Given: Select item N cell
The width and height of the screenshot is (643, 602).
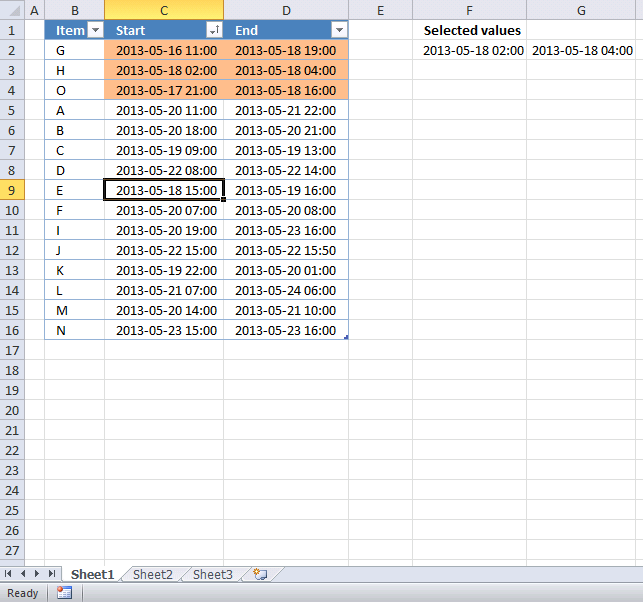Looking at the screenshot, I should (x=75, y=331).
